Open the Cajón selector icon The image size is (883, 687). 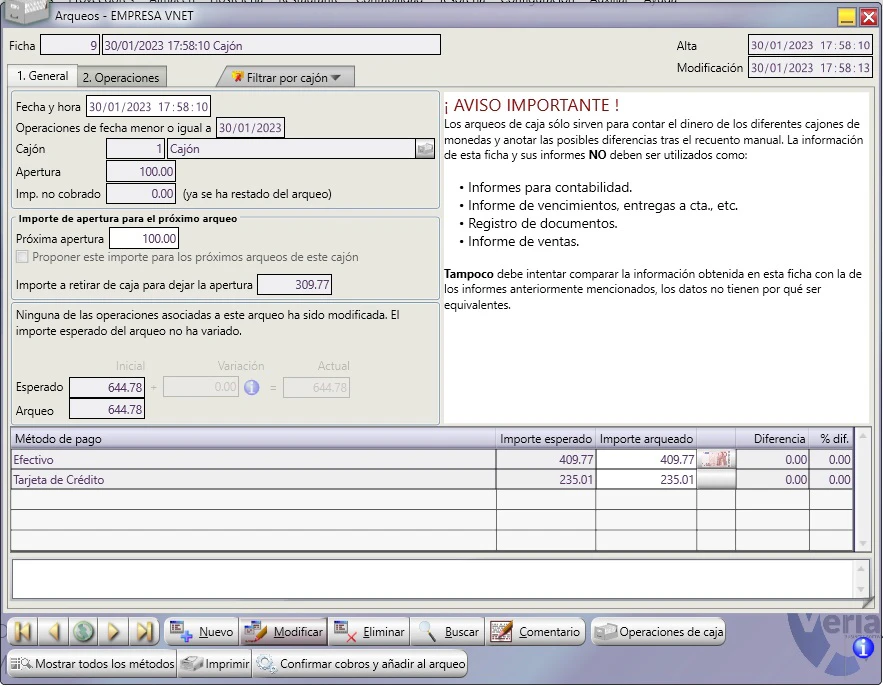(425, 149)
